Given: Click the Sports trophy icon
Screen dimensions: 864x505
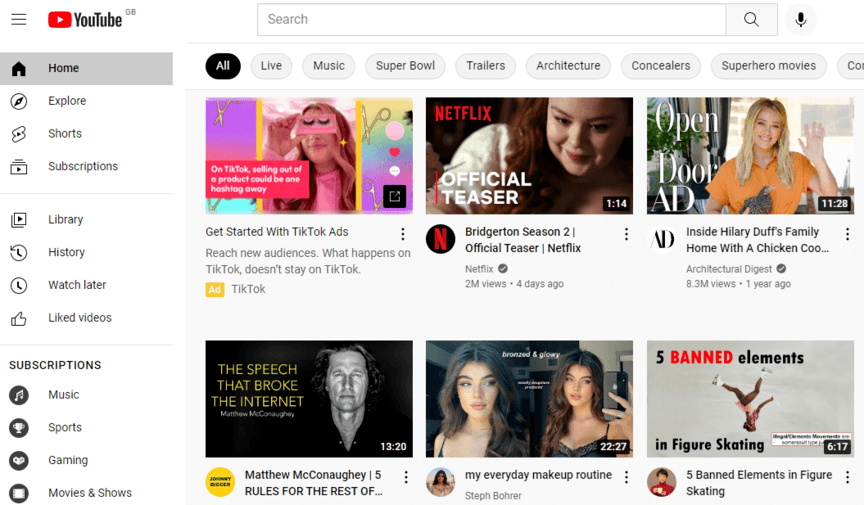Looking at the screenshot, I should [x=19, y=427].
